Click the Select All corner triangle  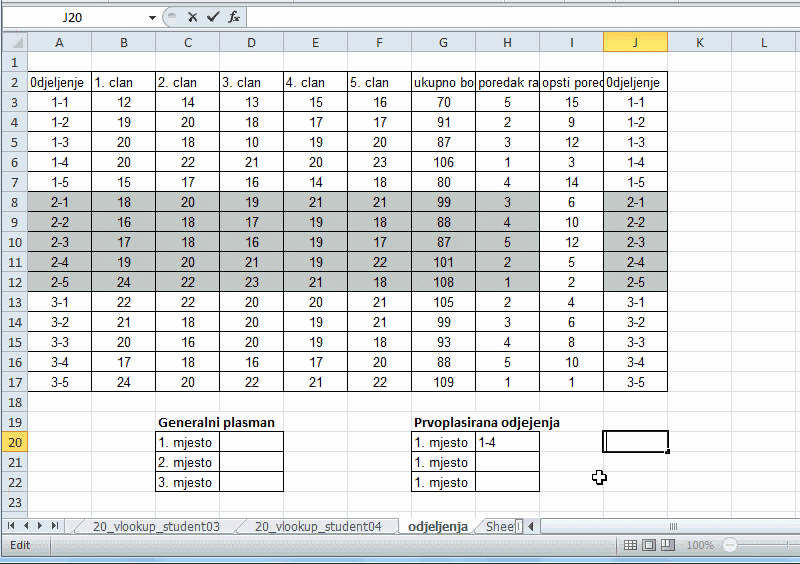[x=13, y=42]
